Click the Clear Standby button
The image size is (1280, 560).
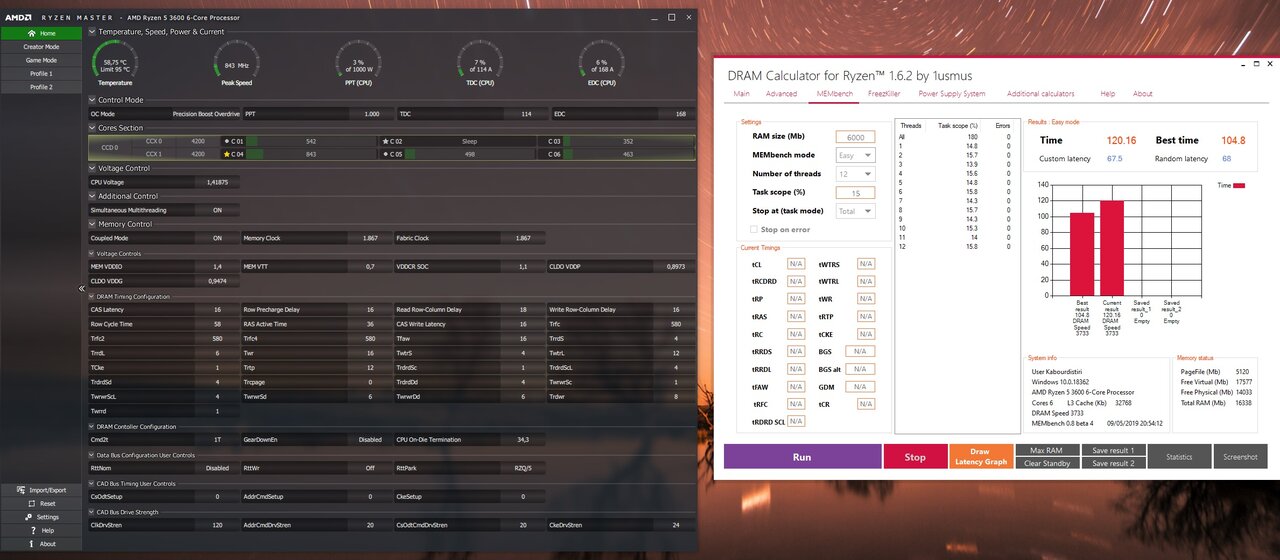1046,463
